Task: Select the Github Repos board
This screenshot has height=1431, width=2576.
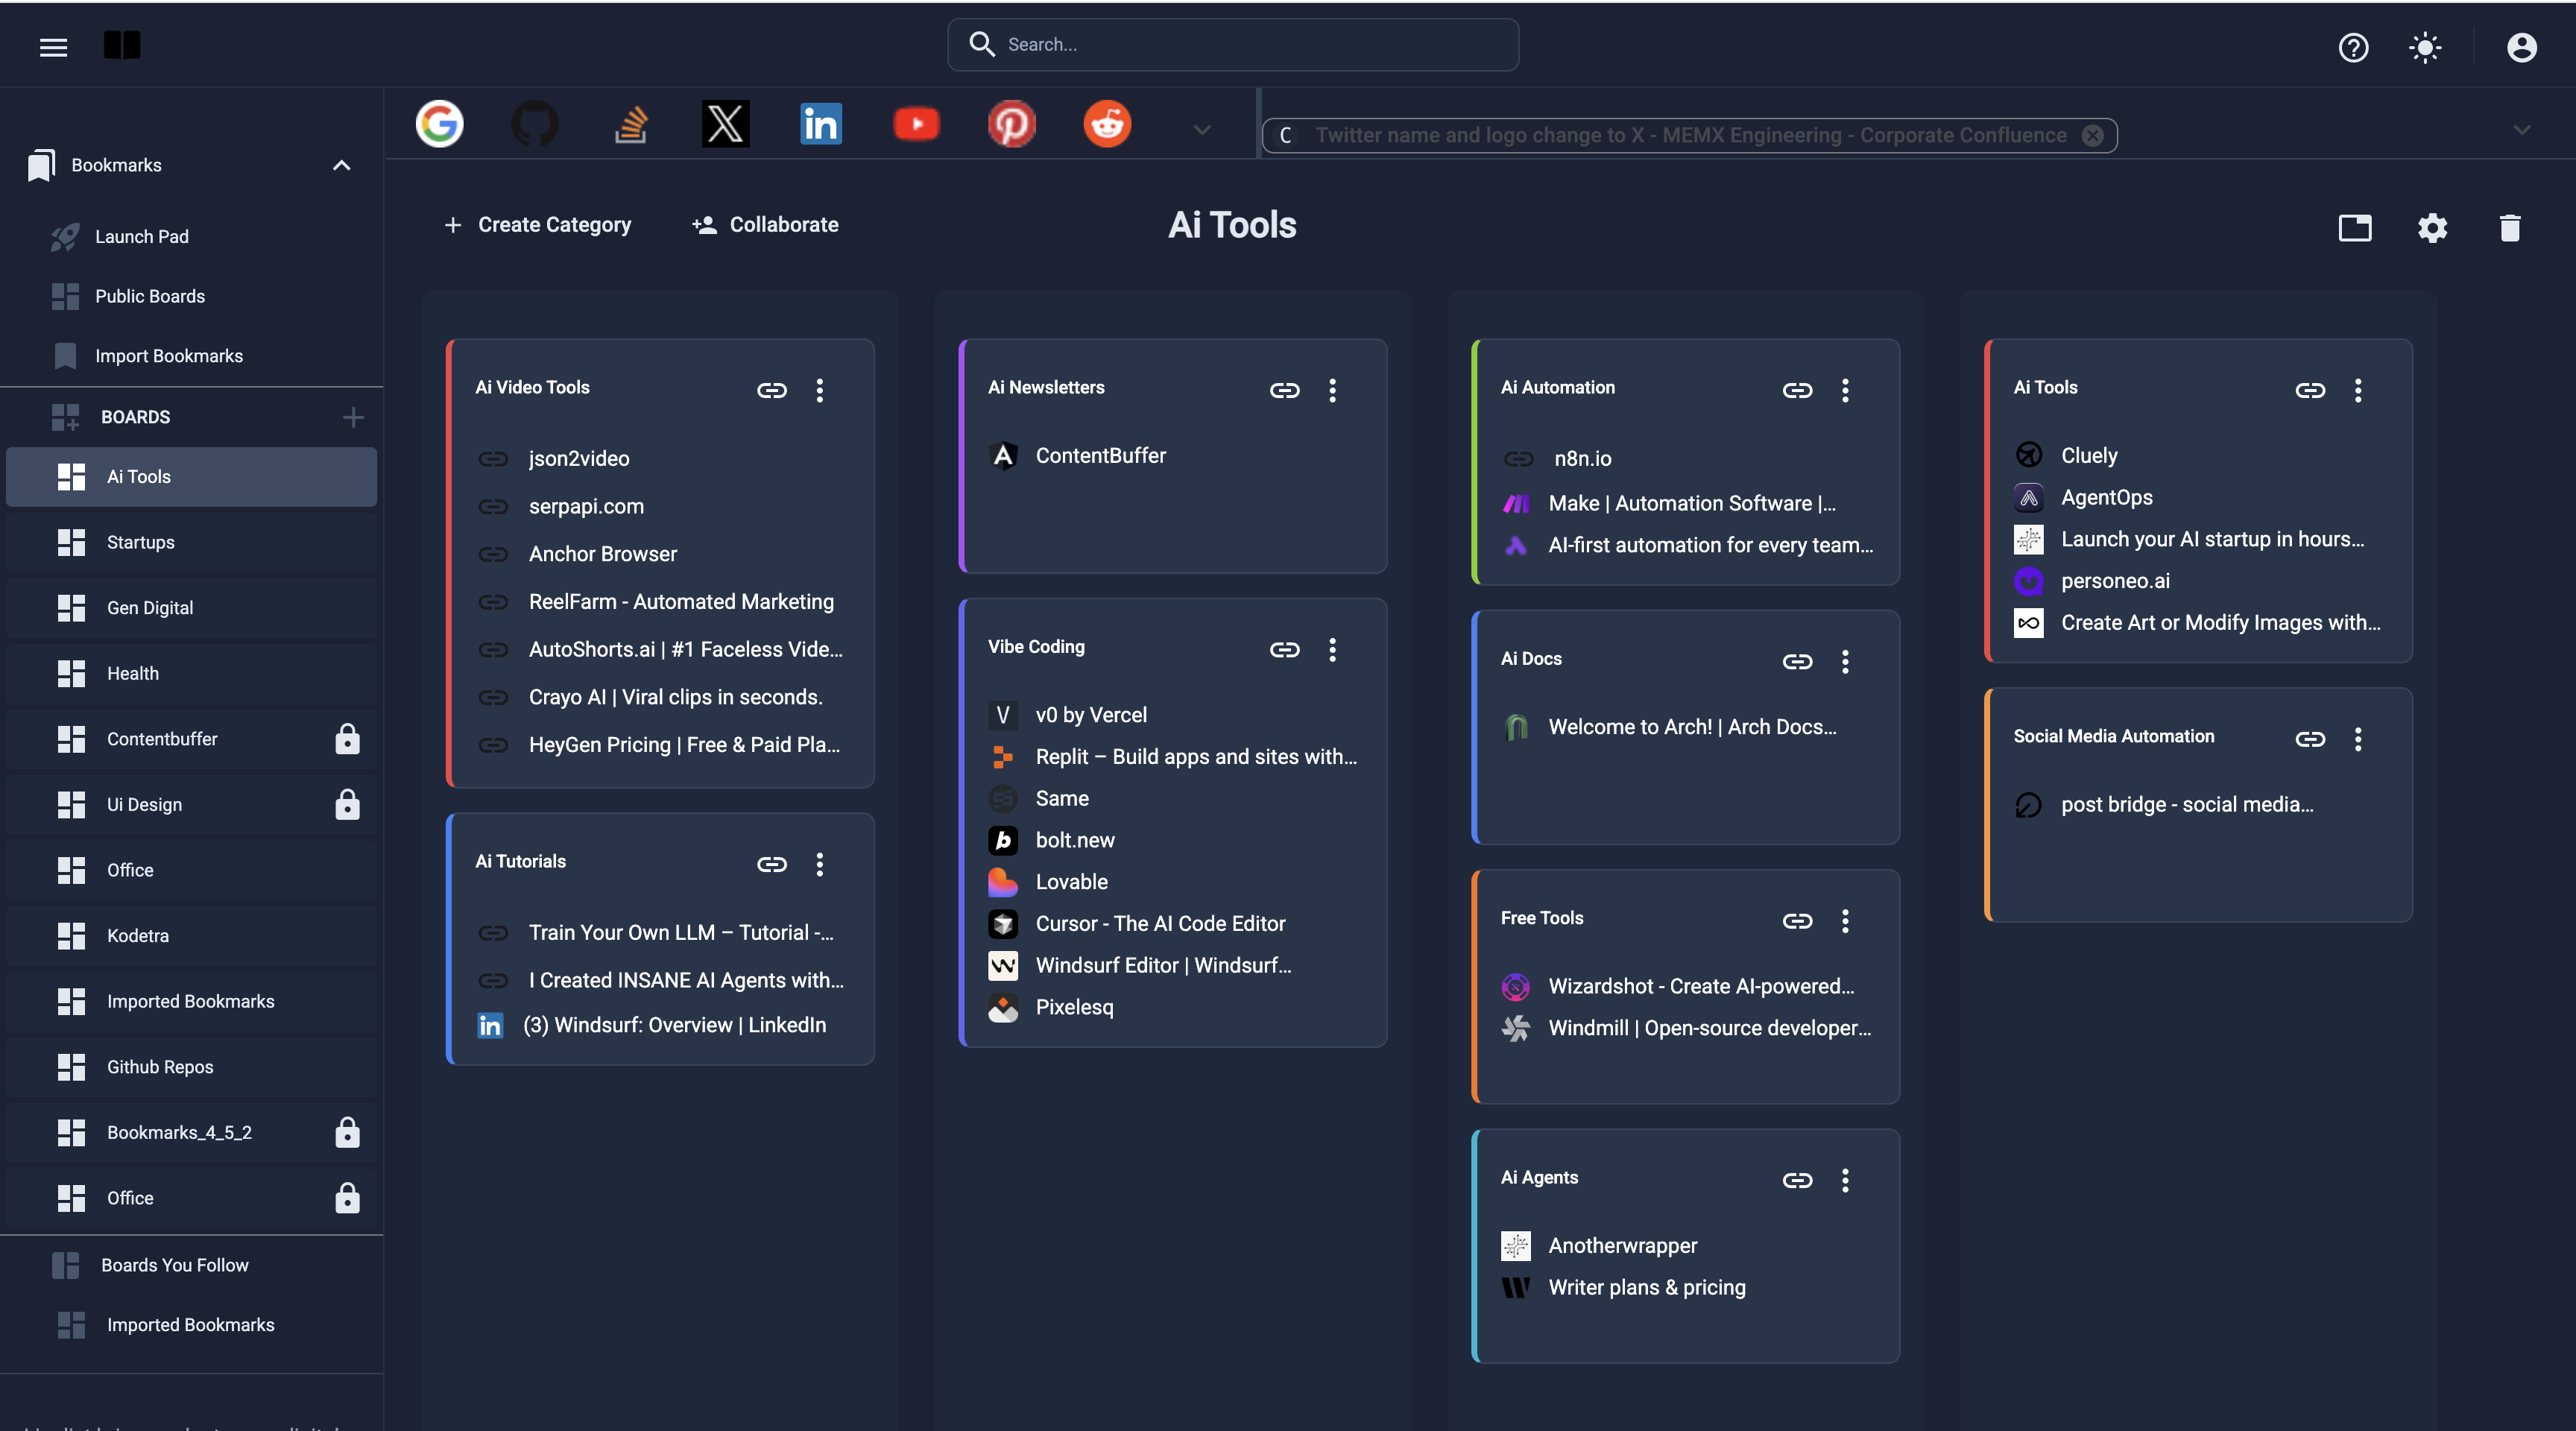Action: (x=192, y=1067)
